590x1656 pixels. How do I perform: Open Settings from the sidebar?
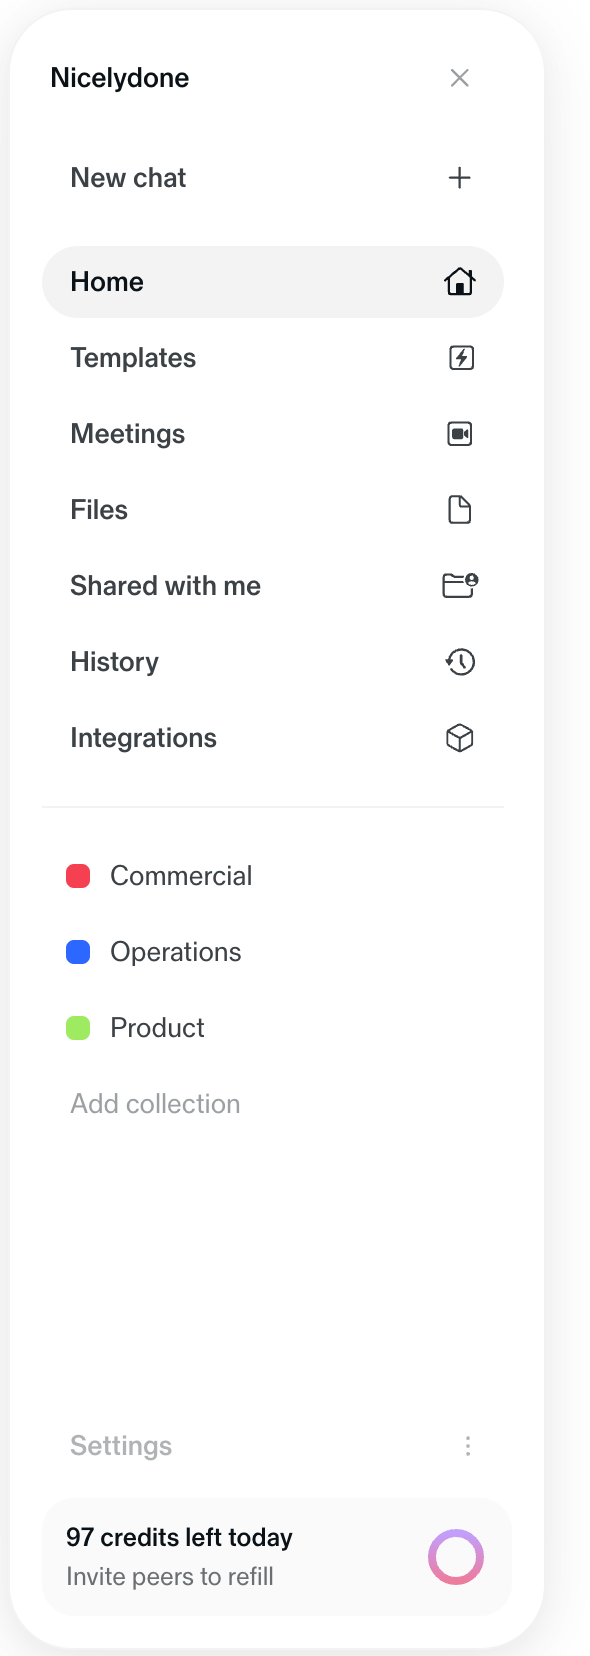coord(120,1445)
